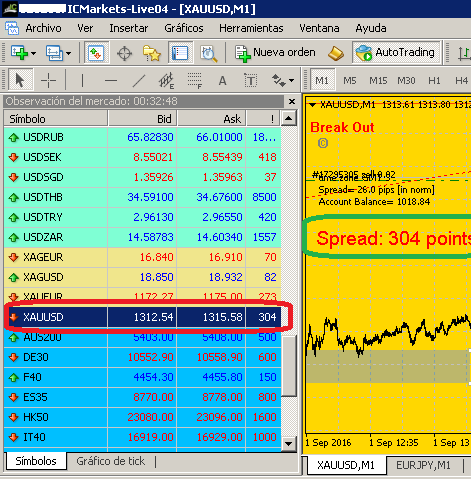Image resolution: width=471 pixels, height=479 pixels.
Task: Select the XAGUSD row
Action: coord(142,277)
